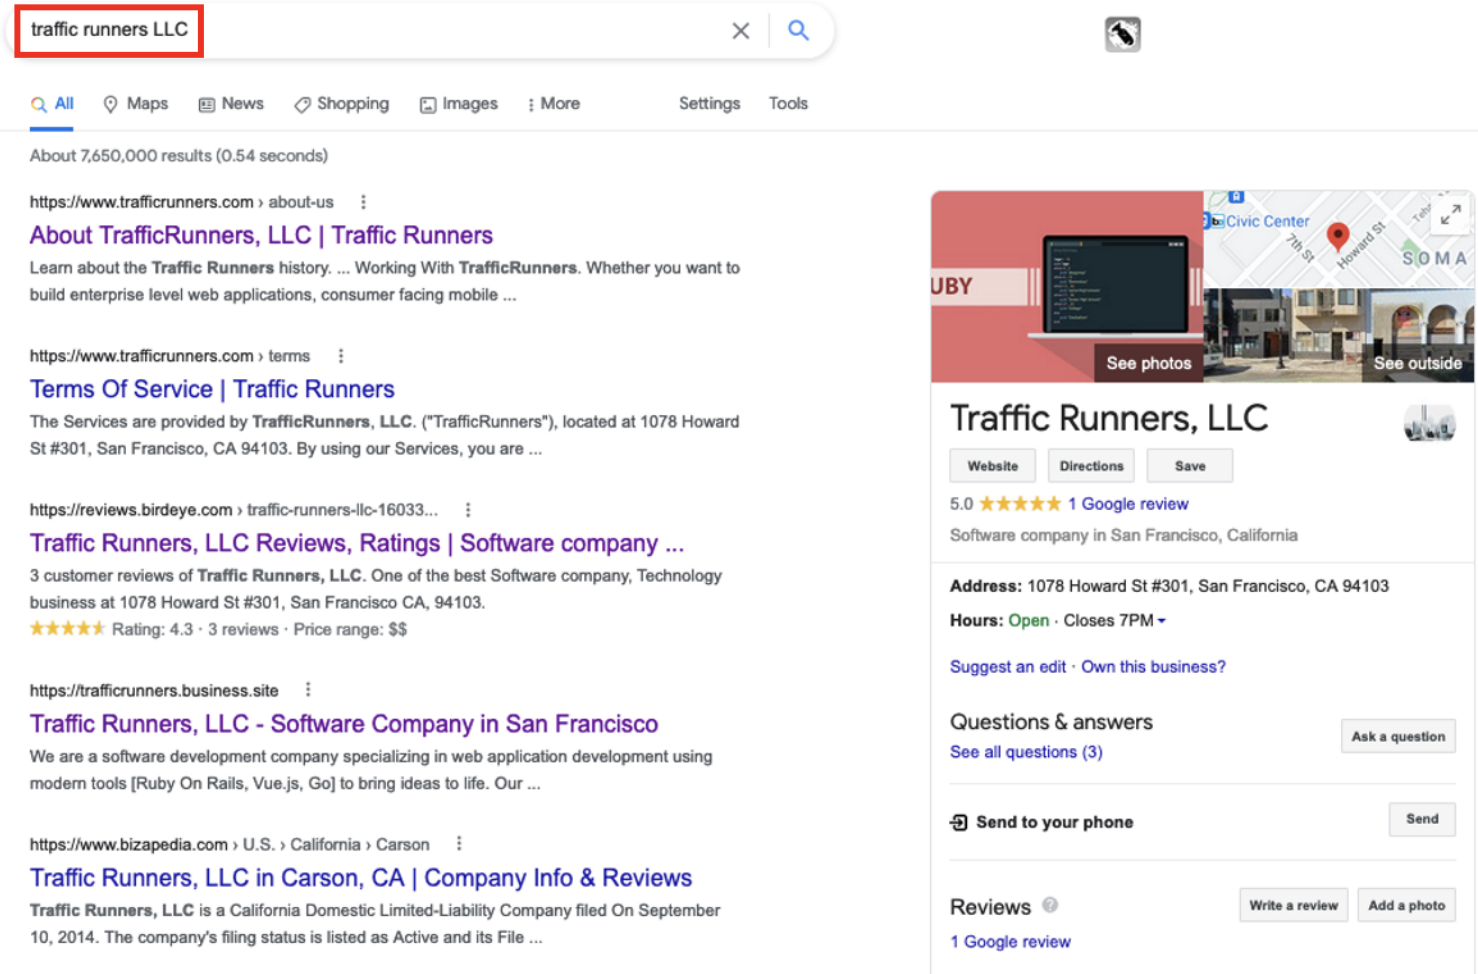
Task: Click the bug icon in the top right
Action: coord(1122,33)
